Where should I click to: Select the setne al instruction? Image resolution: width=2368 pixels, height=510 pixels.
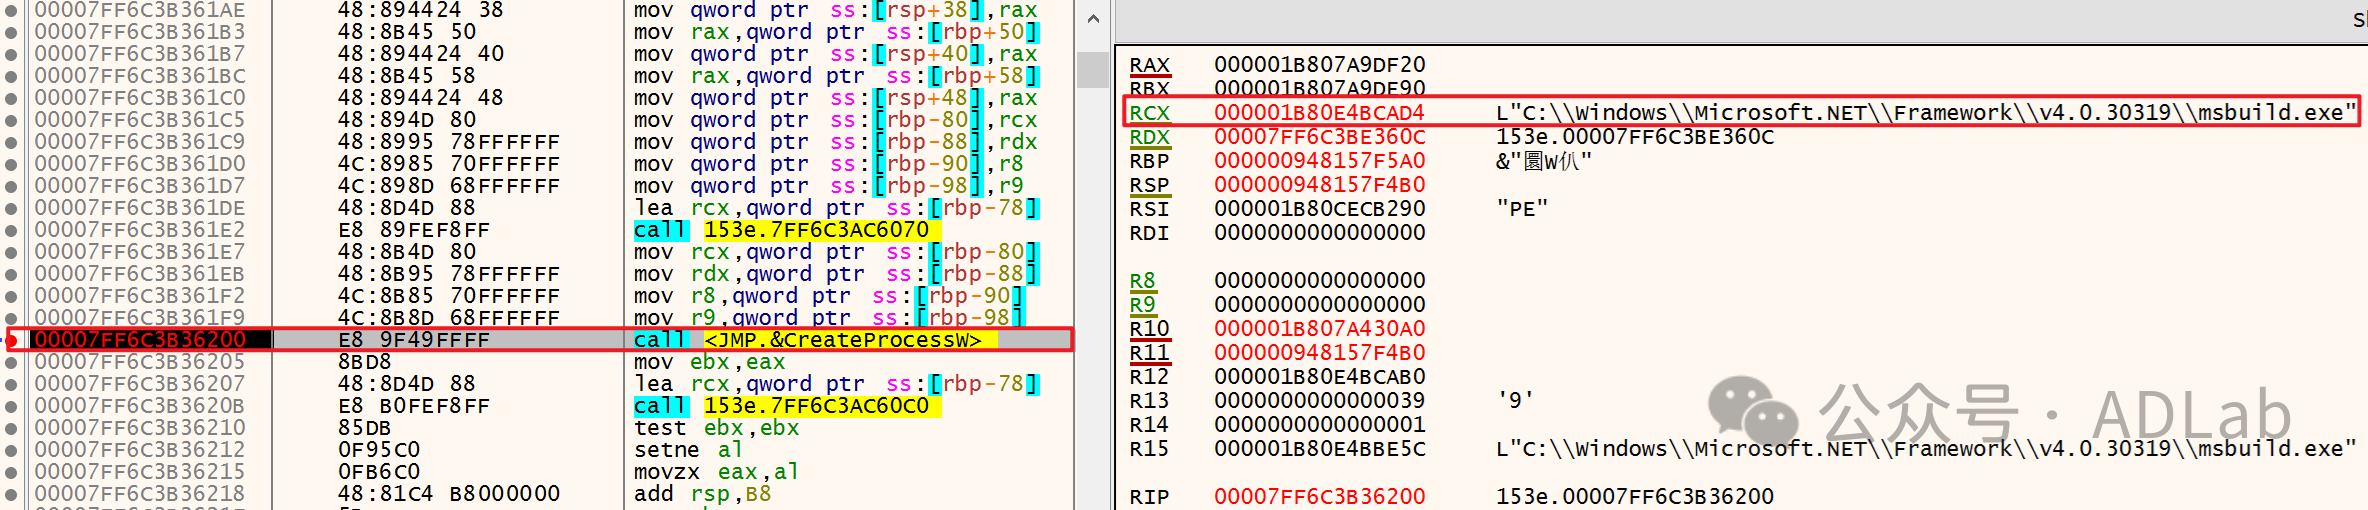(x=687, y=450)
